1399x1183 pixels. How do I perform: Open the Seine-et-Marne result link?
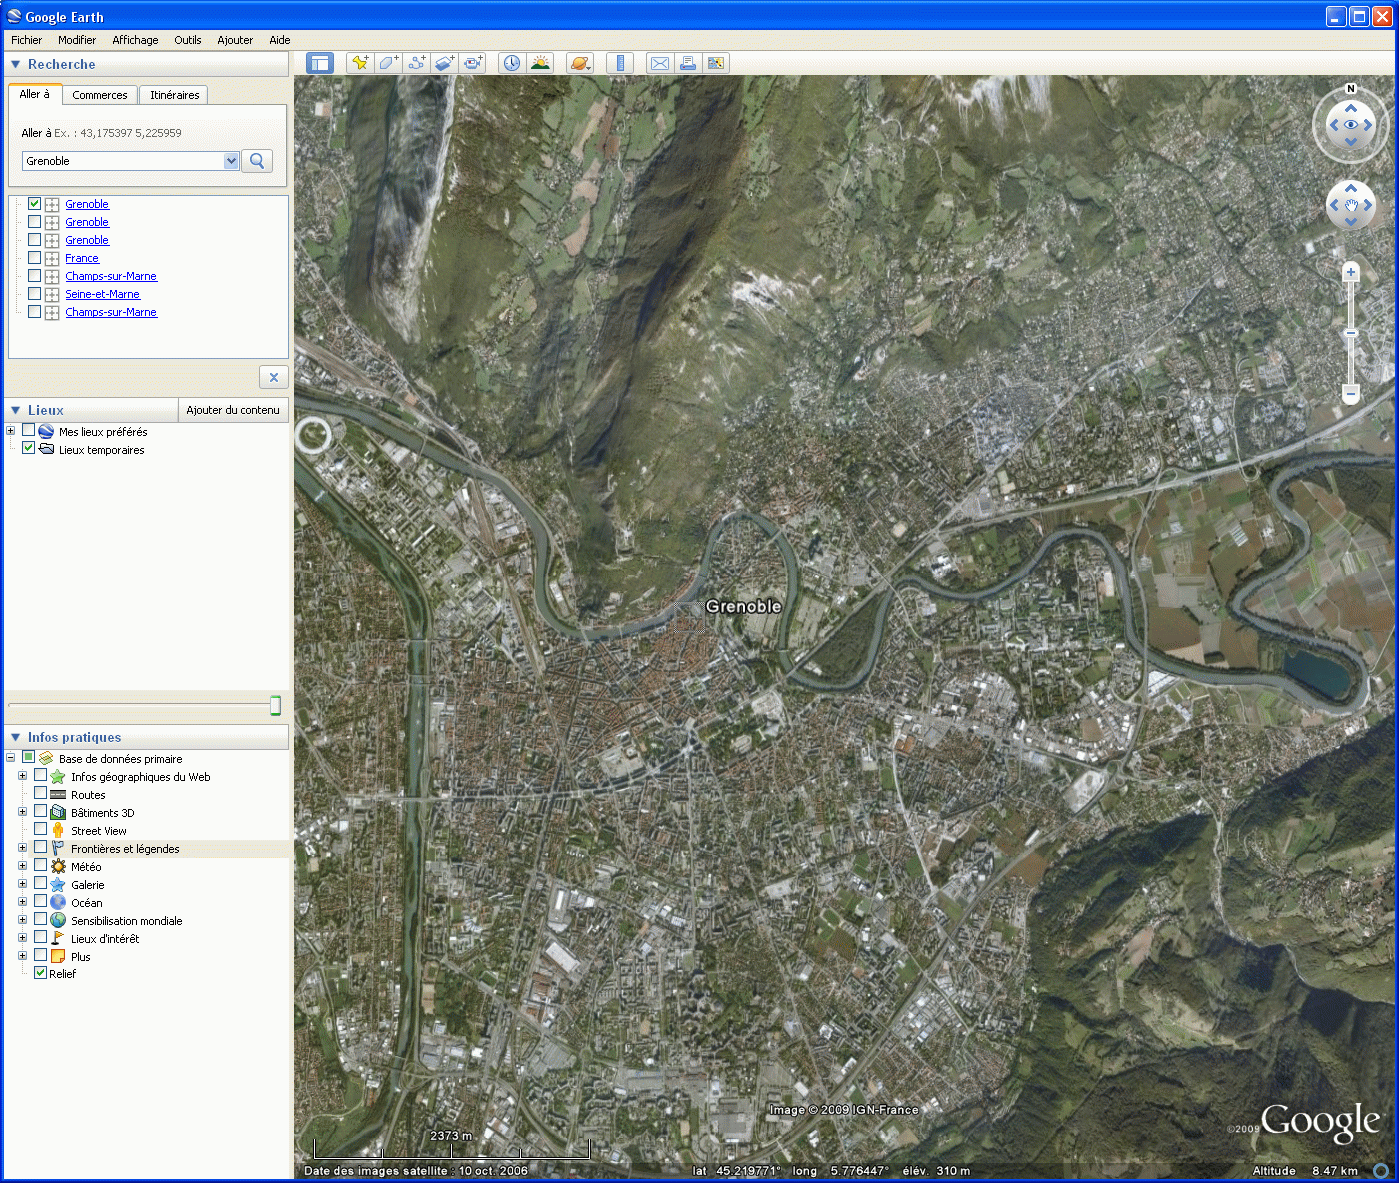(x=103, y=294)
